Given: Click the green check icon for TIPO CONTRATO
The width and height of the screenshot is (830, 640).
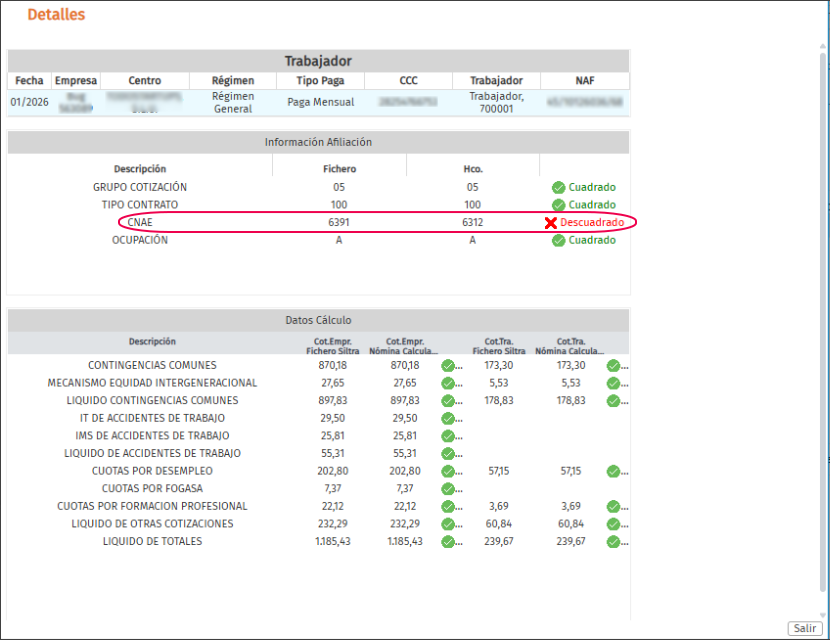Looking at the screenshot, I should (x=558, y=205).
